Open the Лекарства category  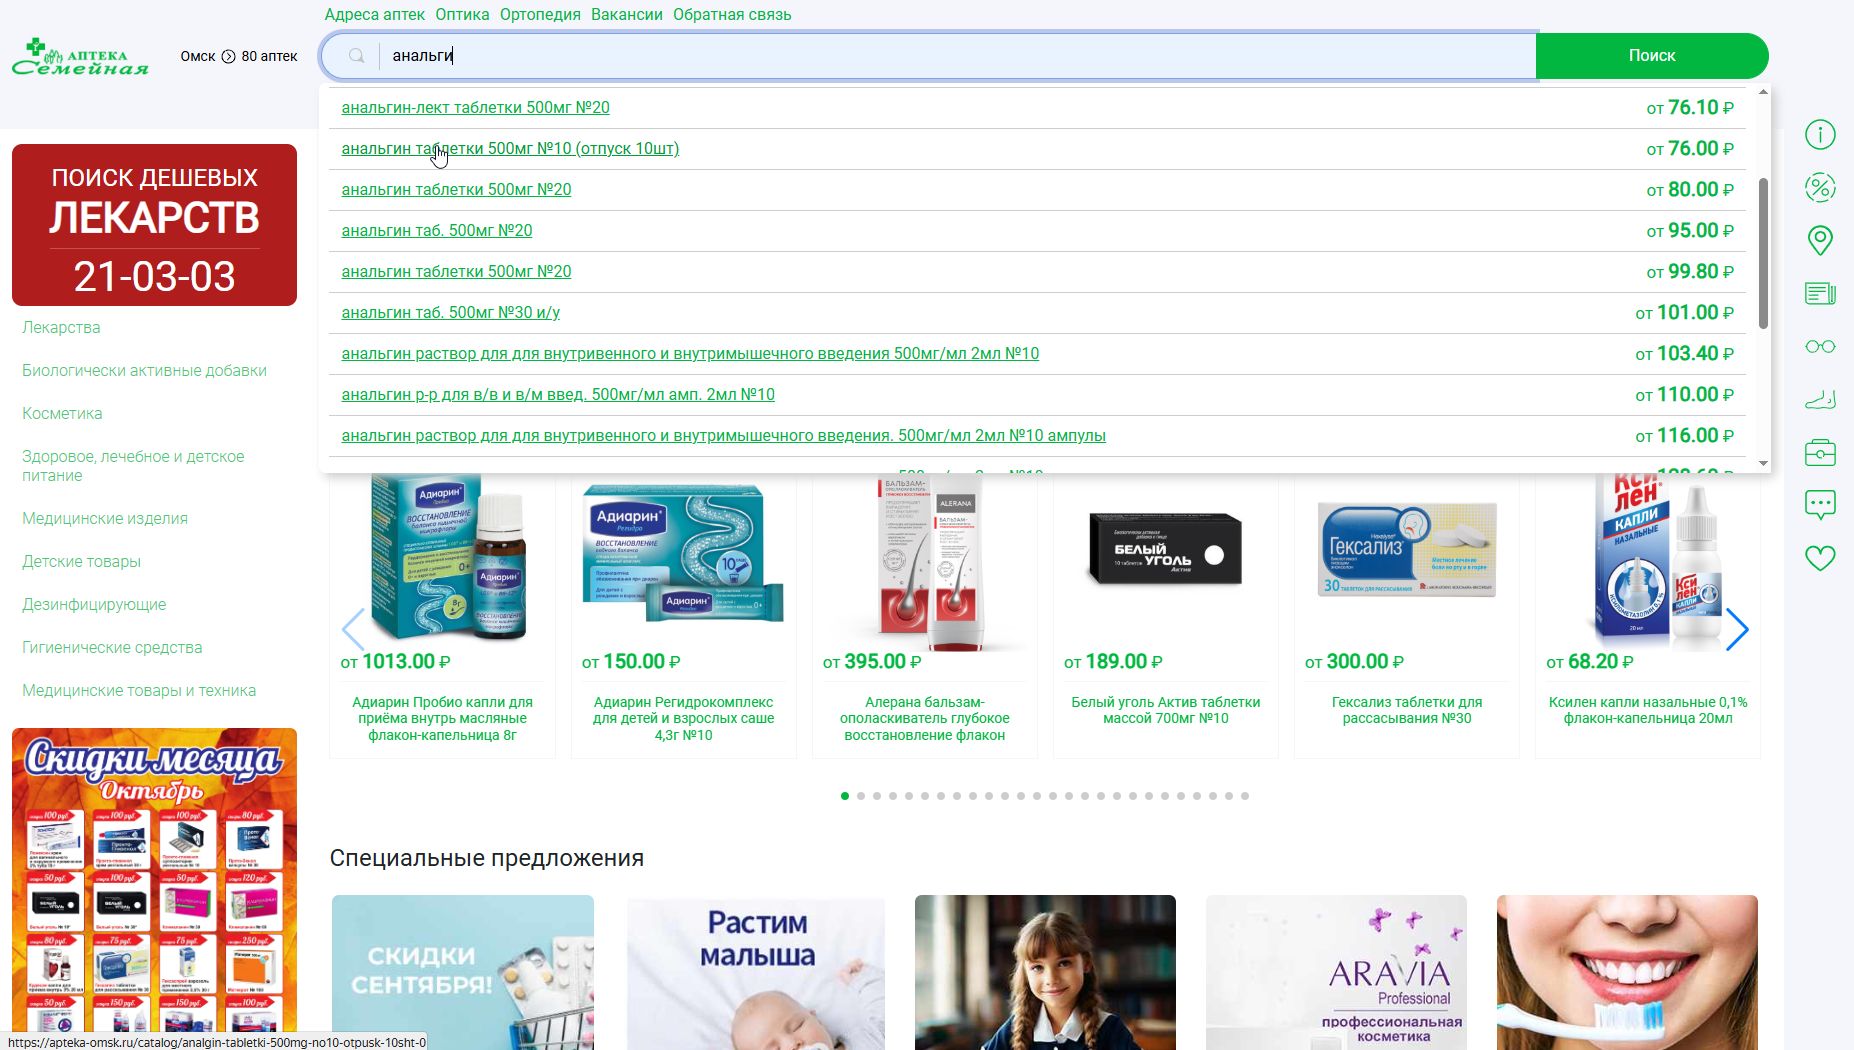click(61, 327)
